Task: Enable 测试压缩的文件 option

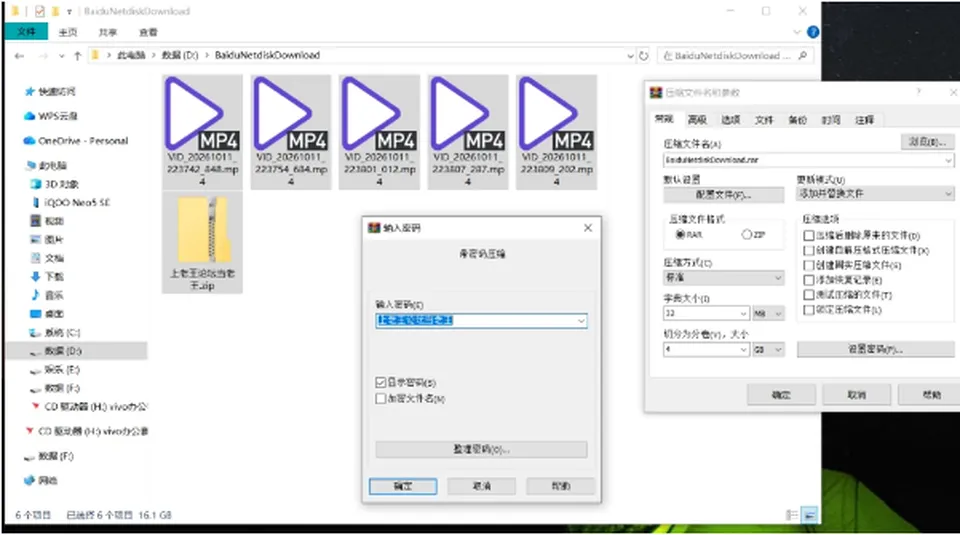Action: (x=809, y=295)
